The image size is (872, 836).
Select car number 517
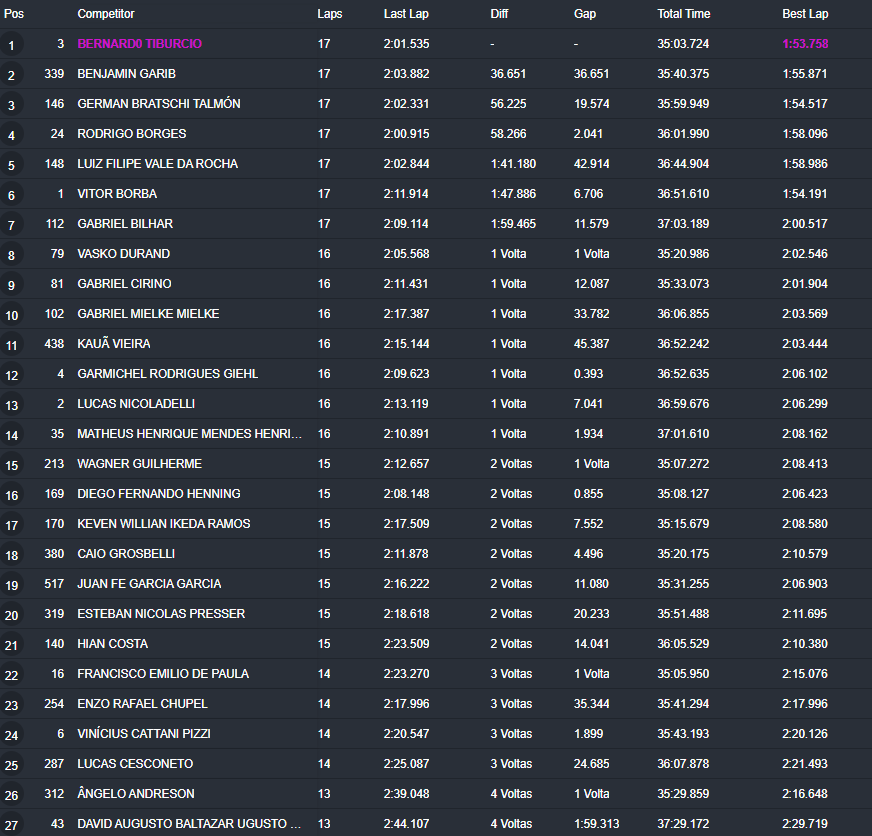pyautogui.click(x=54, y=585)
